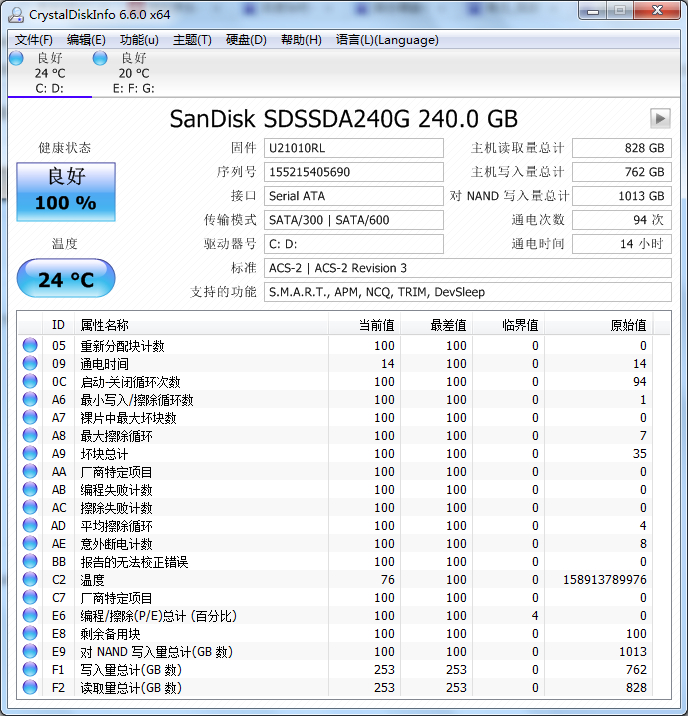Click the status orb of row BB
Image resolution: width=688 pixels, height=716 pixels.
pyautogui.click(x=30, y=561)
